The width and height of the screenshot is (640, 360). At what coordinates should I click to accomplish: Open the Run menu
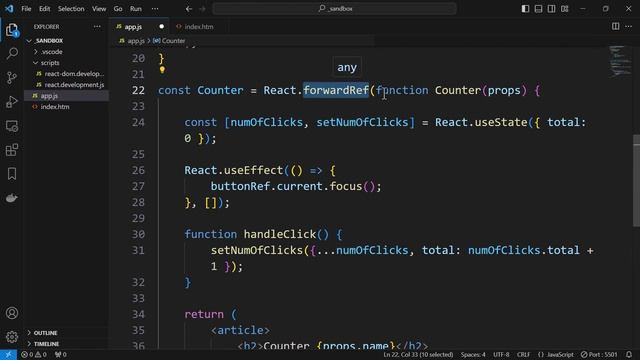(136, 9)
